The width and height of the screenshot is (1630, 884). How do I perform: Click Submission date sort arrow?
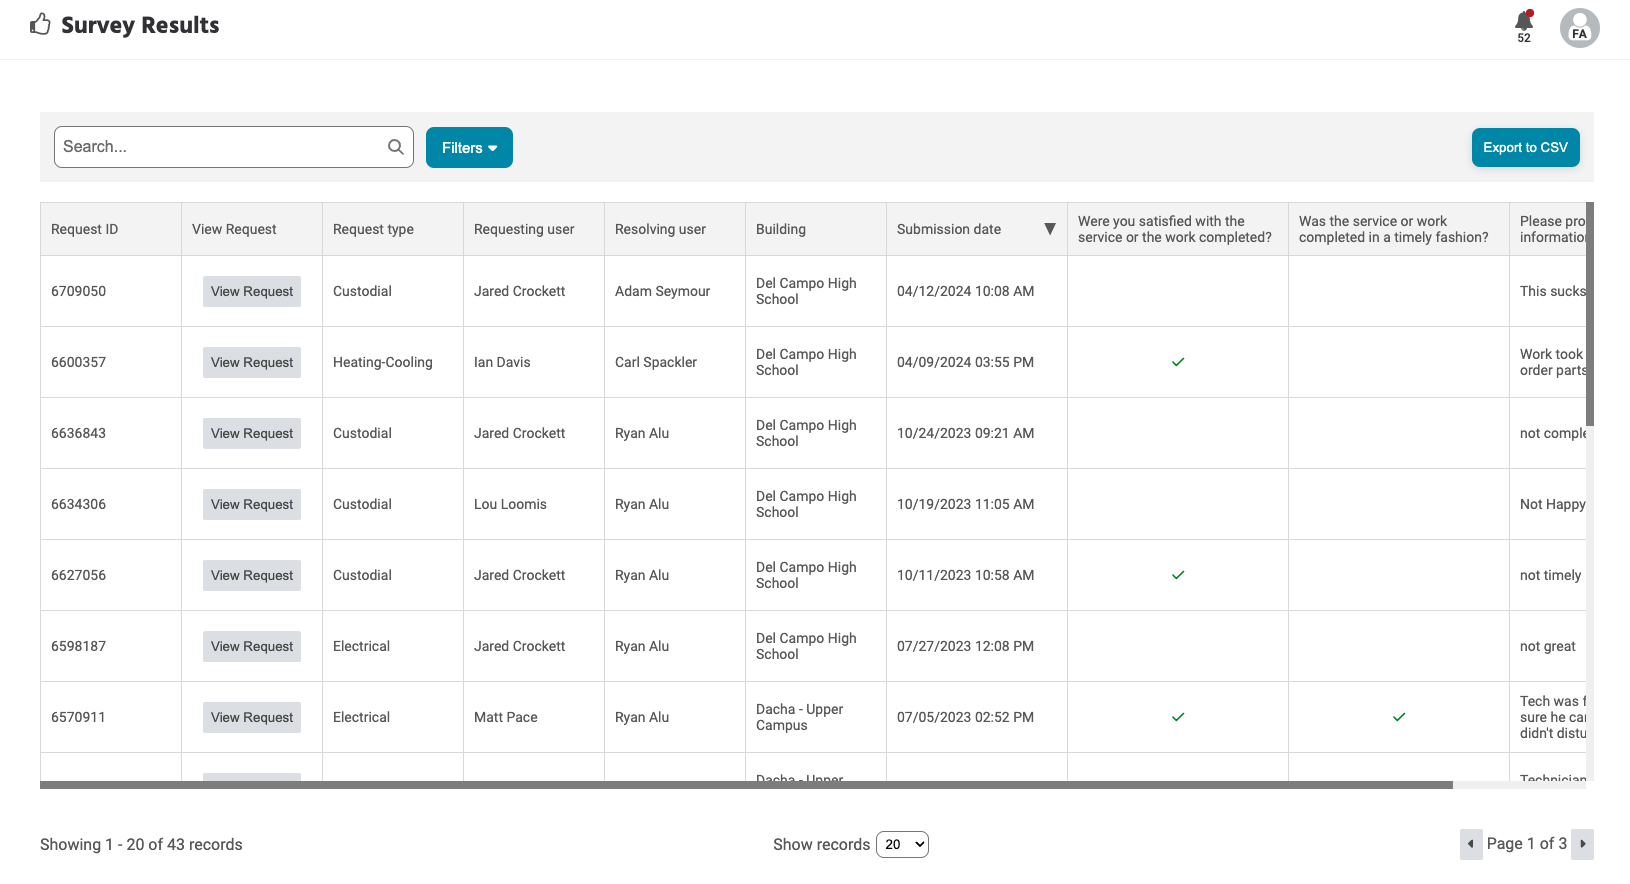(x=1049, y=229)
